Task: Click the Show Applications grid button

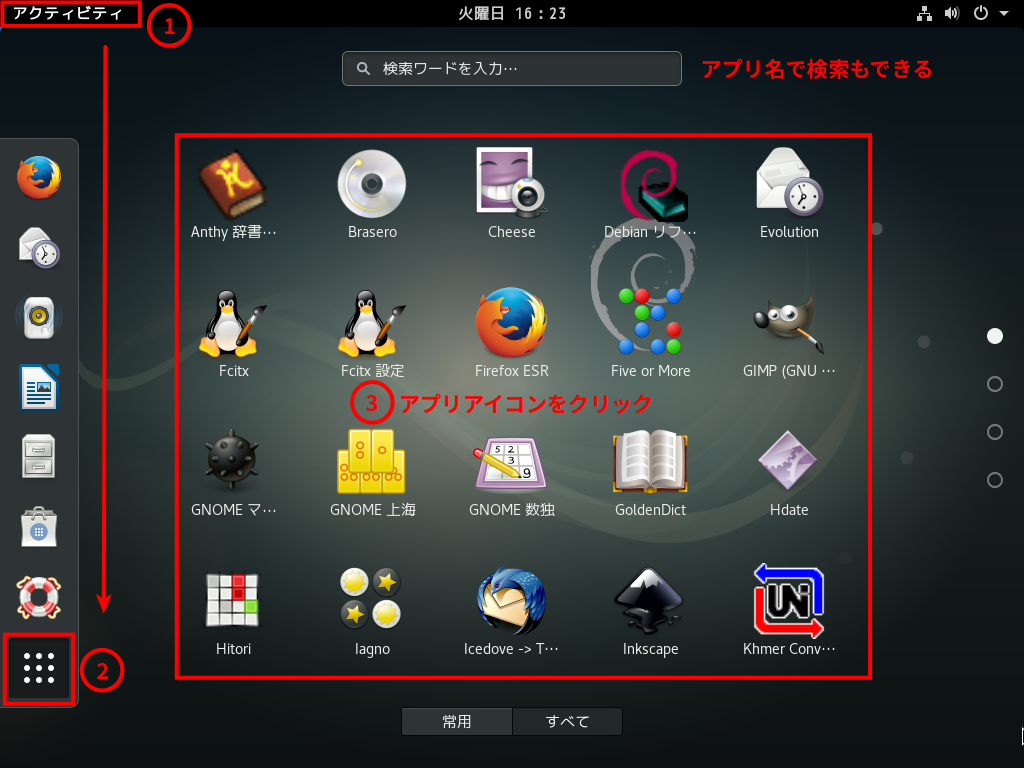Action: [x=39, y=668]
